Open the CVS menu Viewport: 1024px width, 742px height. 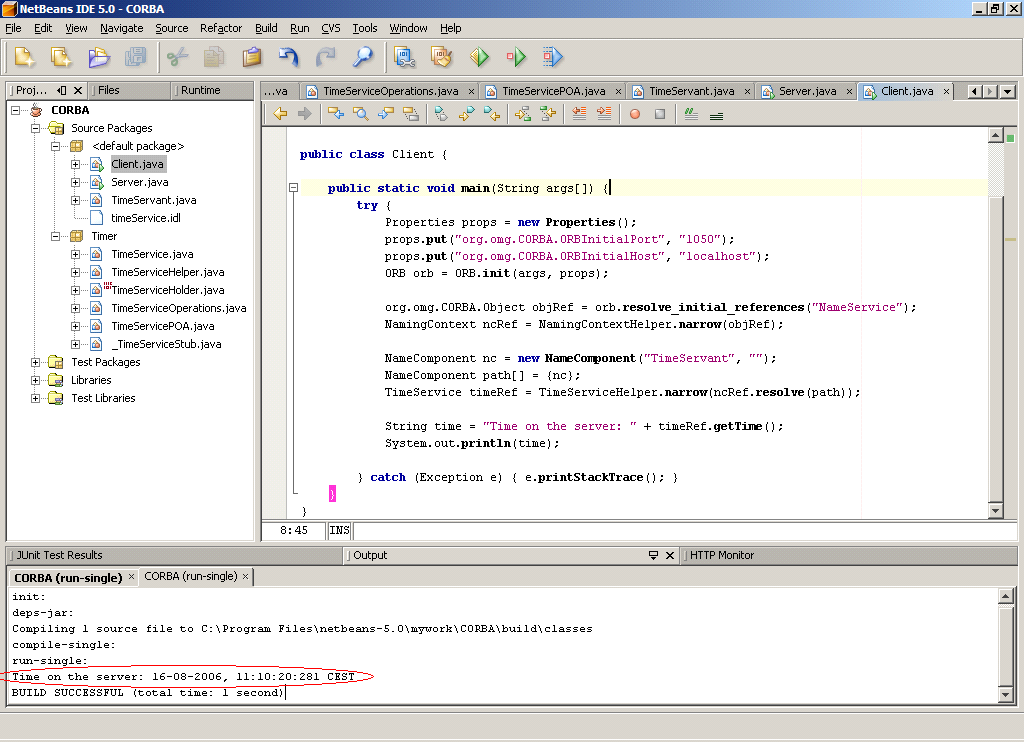[x=330, y=28]
